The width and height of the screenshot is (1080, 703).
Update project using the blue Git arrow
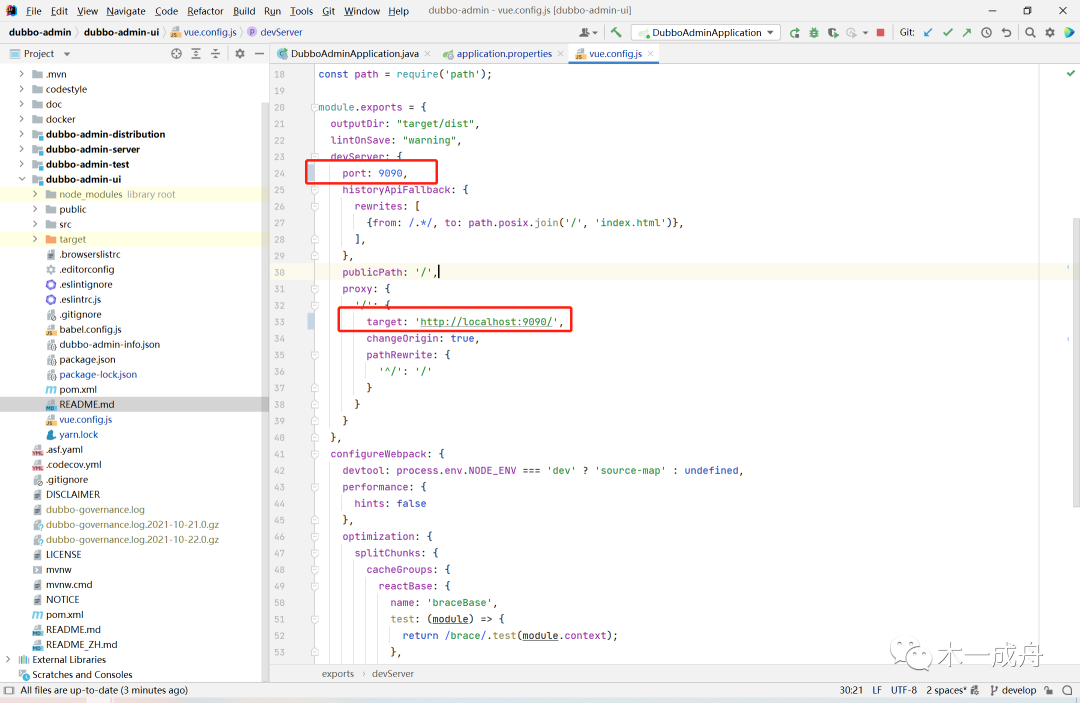928,32
